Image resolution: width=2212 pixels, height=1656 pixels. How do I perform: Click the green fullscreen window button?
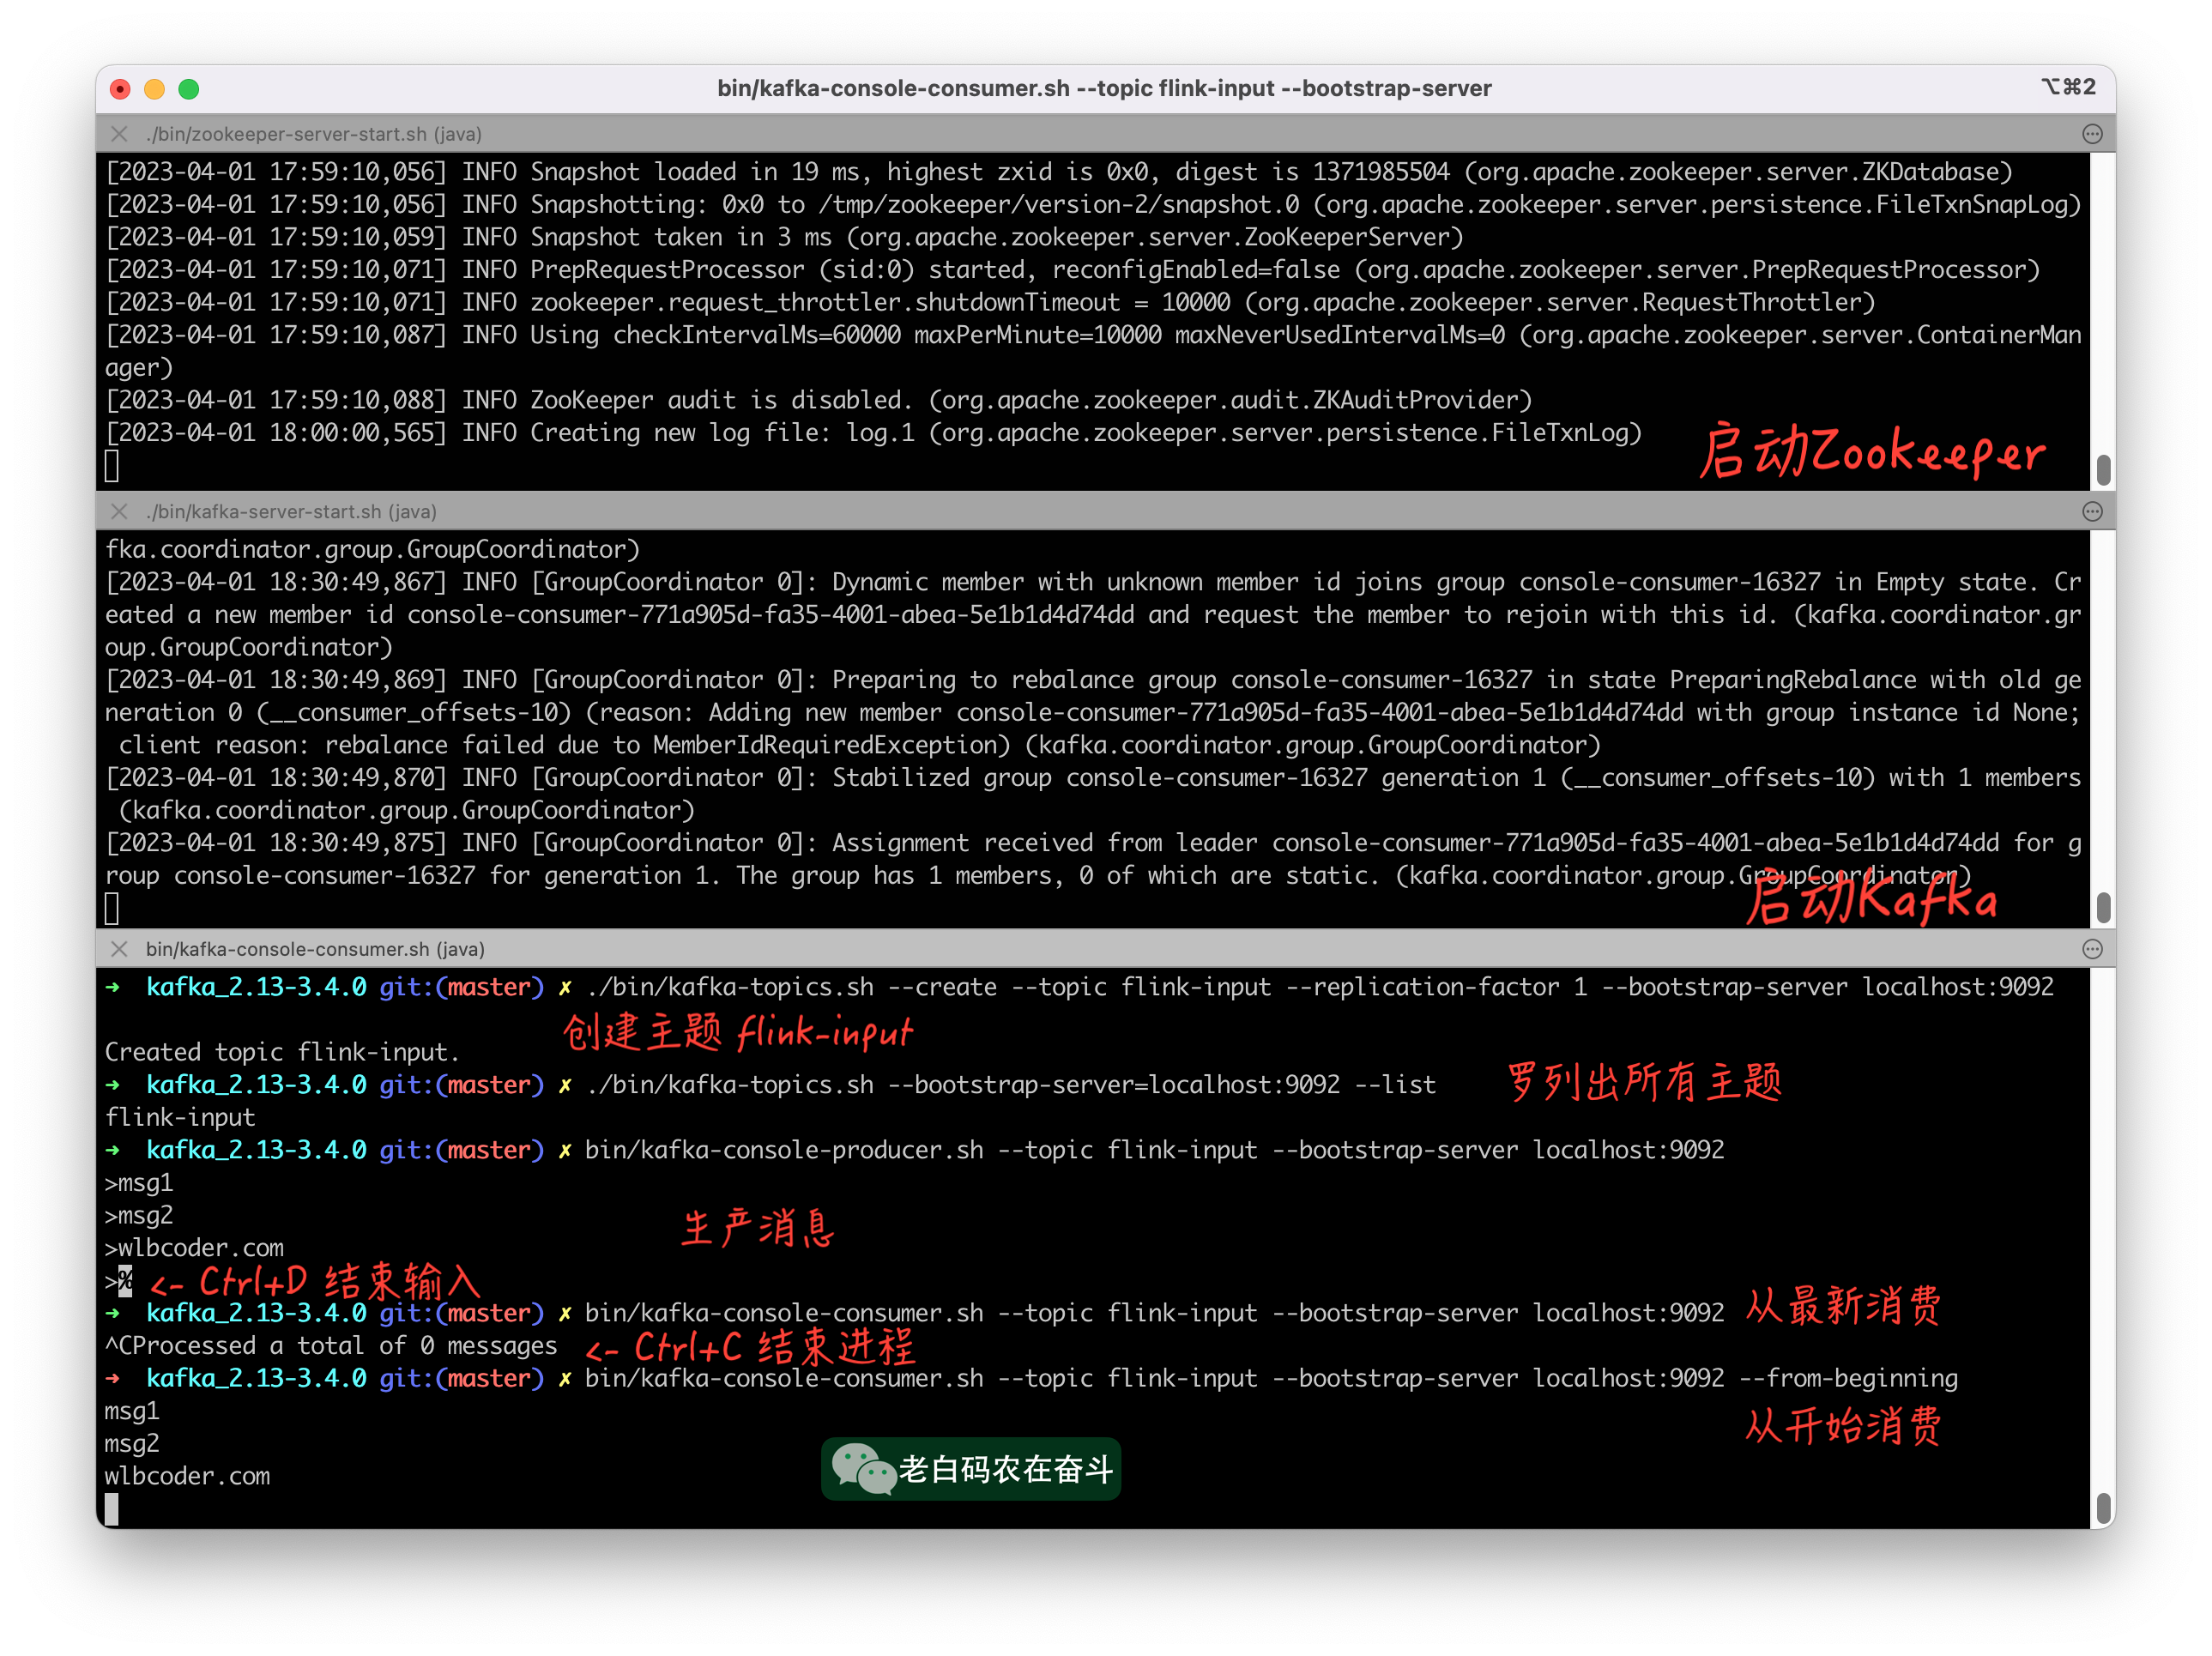click(188, 89)
